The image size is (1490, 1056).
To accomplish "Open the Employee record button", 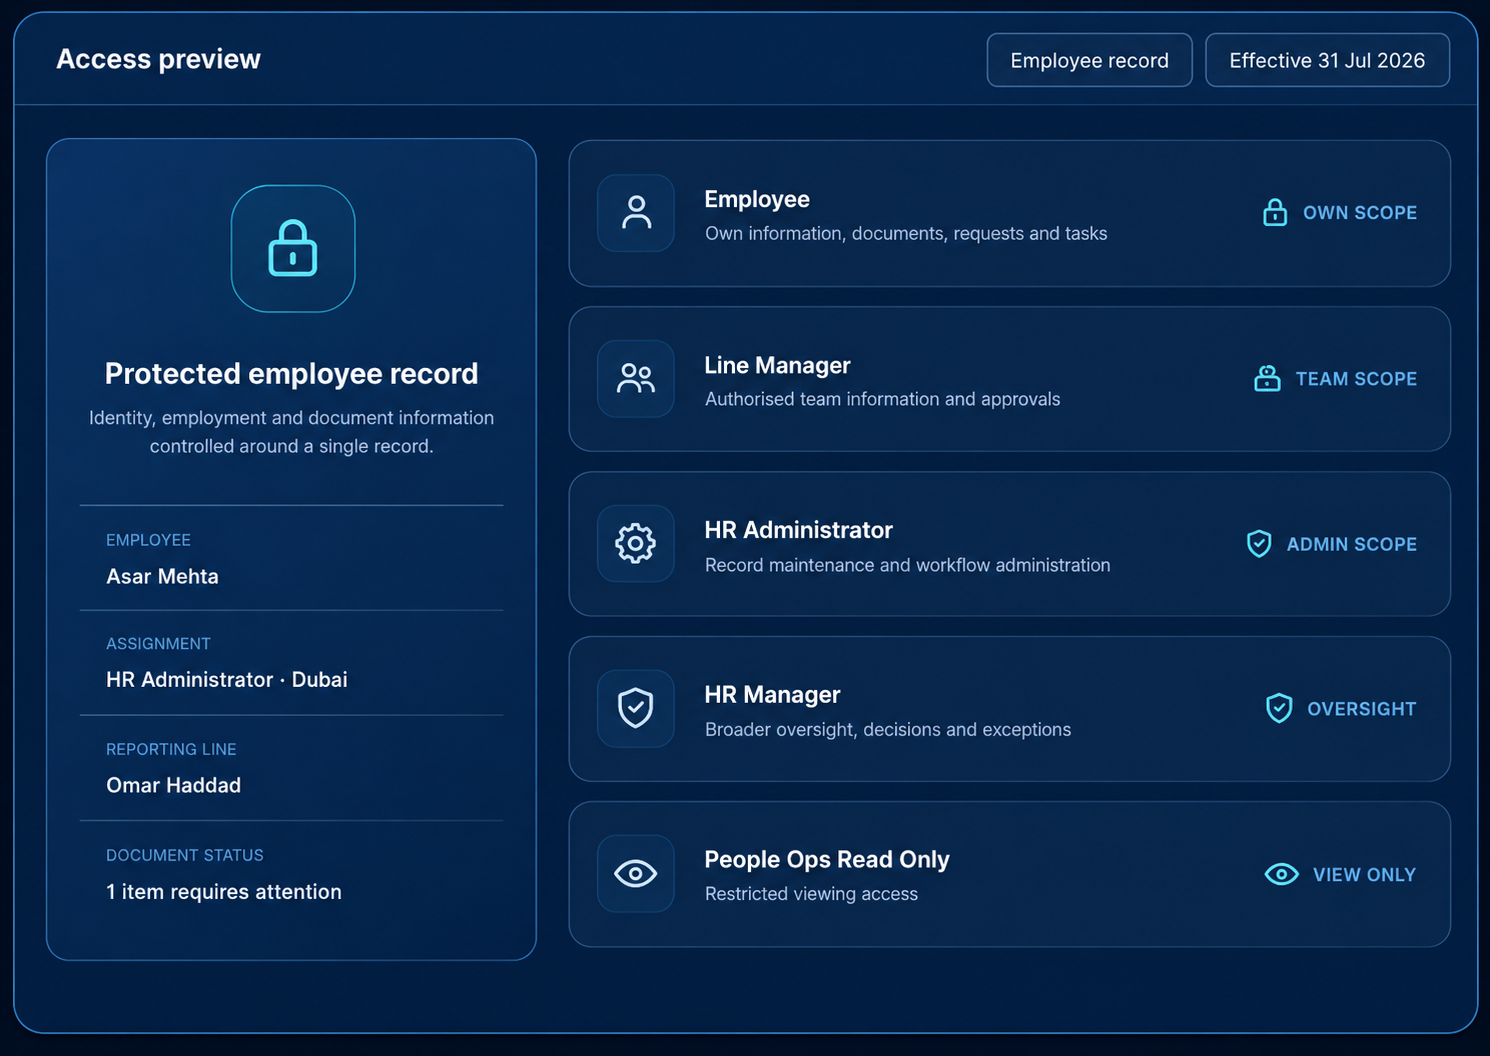I will coord(1089,60).
